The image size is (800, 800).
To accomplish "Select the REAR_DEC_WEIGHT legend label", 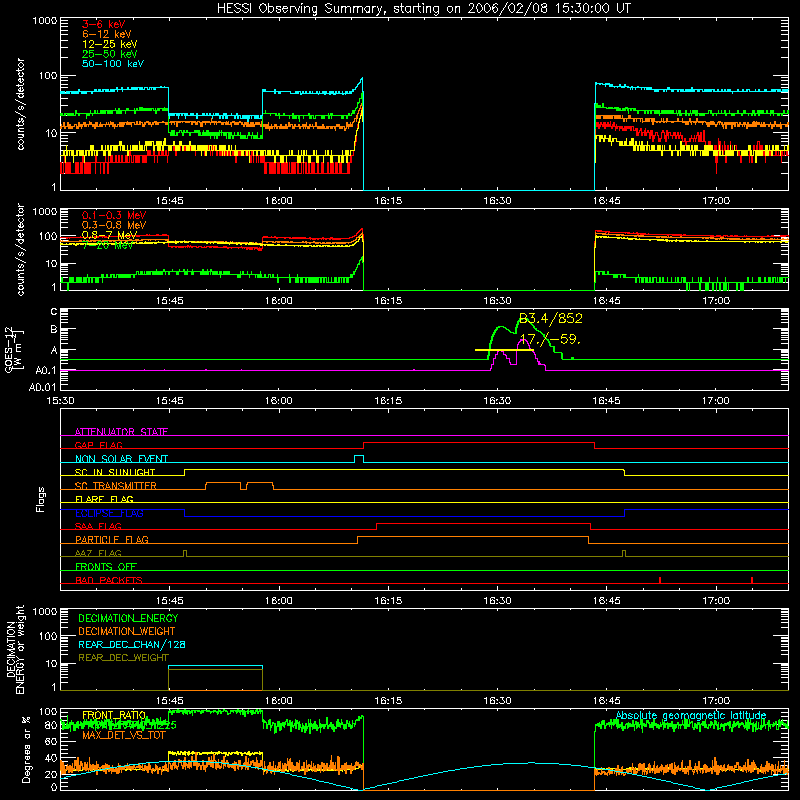I will click(123, 658).
